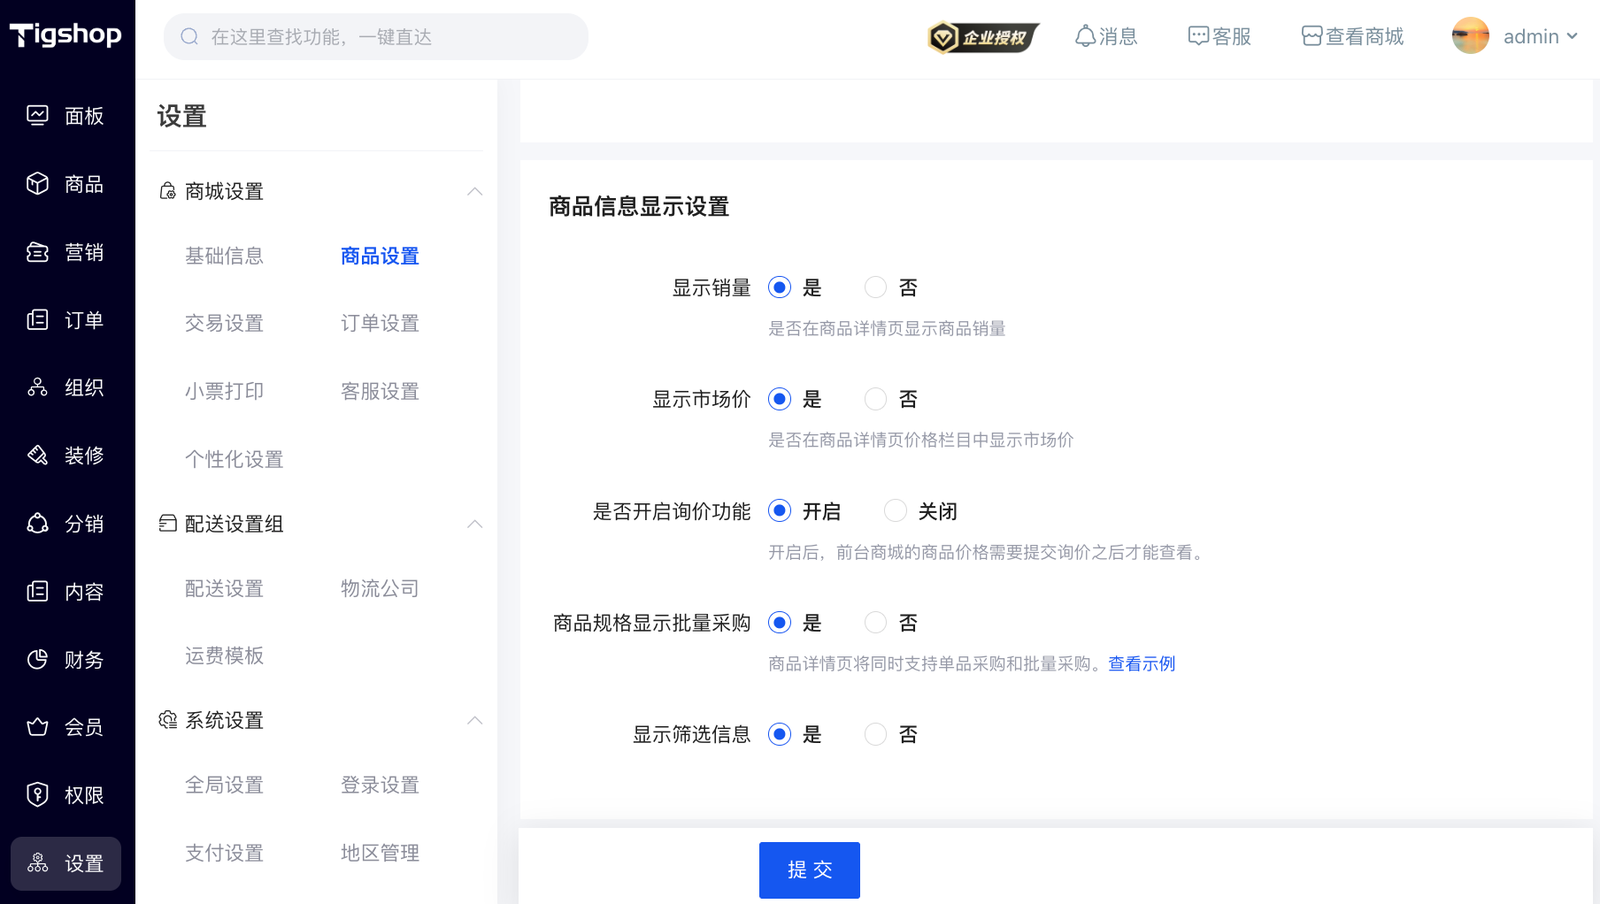The image size is (1600, 904).
Task: Open the 查看示例 link
Action: click(1141, 664)
